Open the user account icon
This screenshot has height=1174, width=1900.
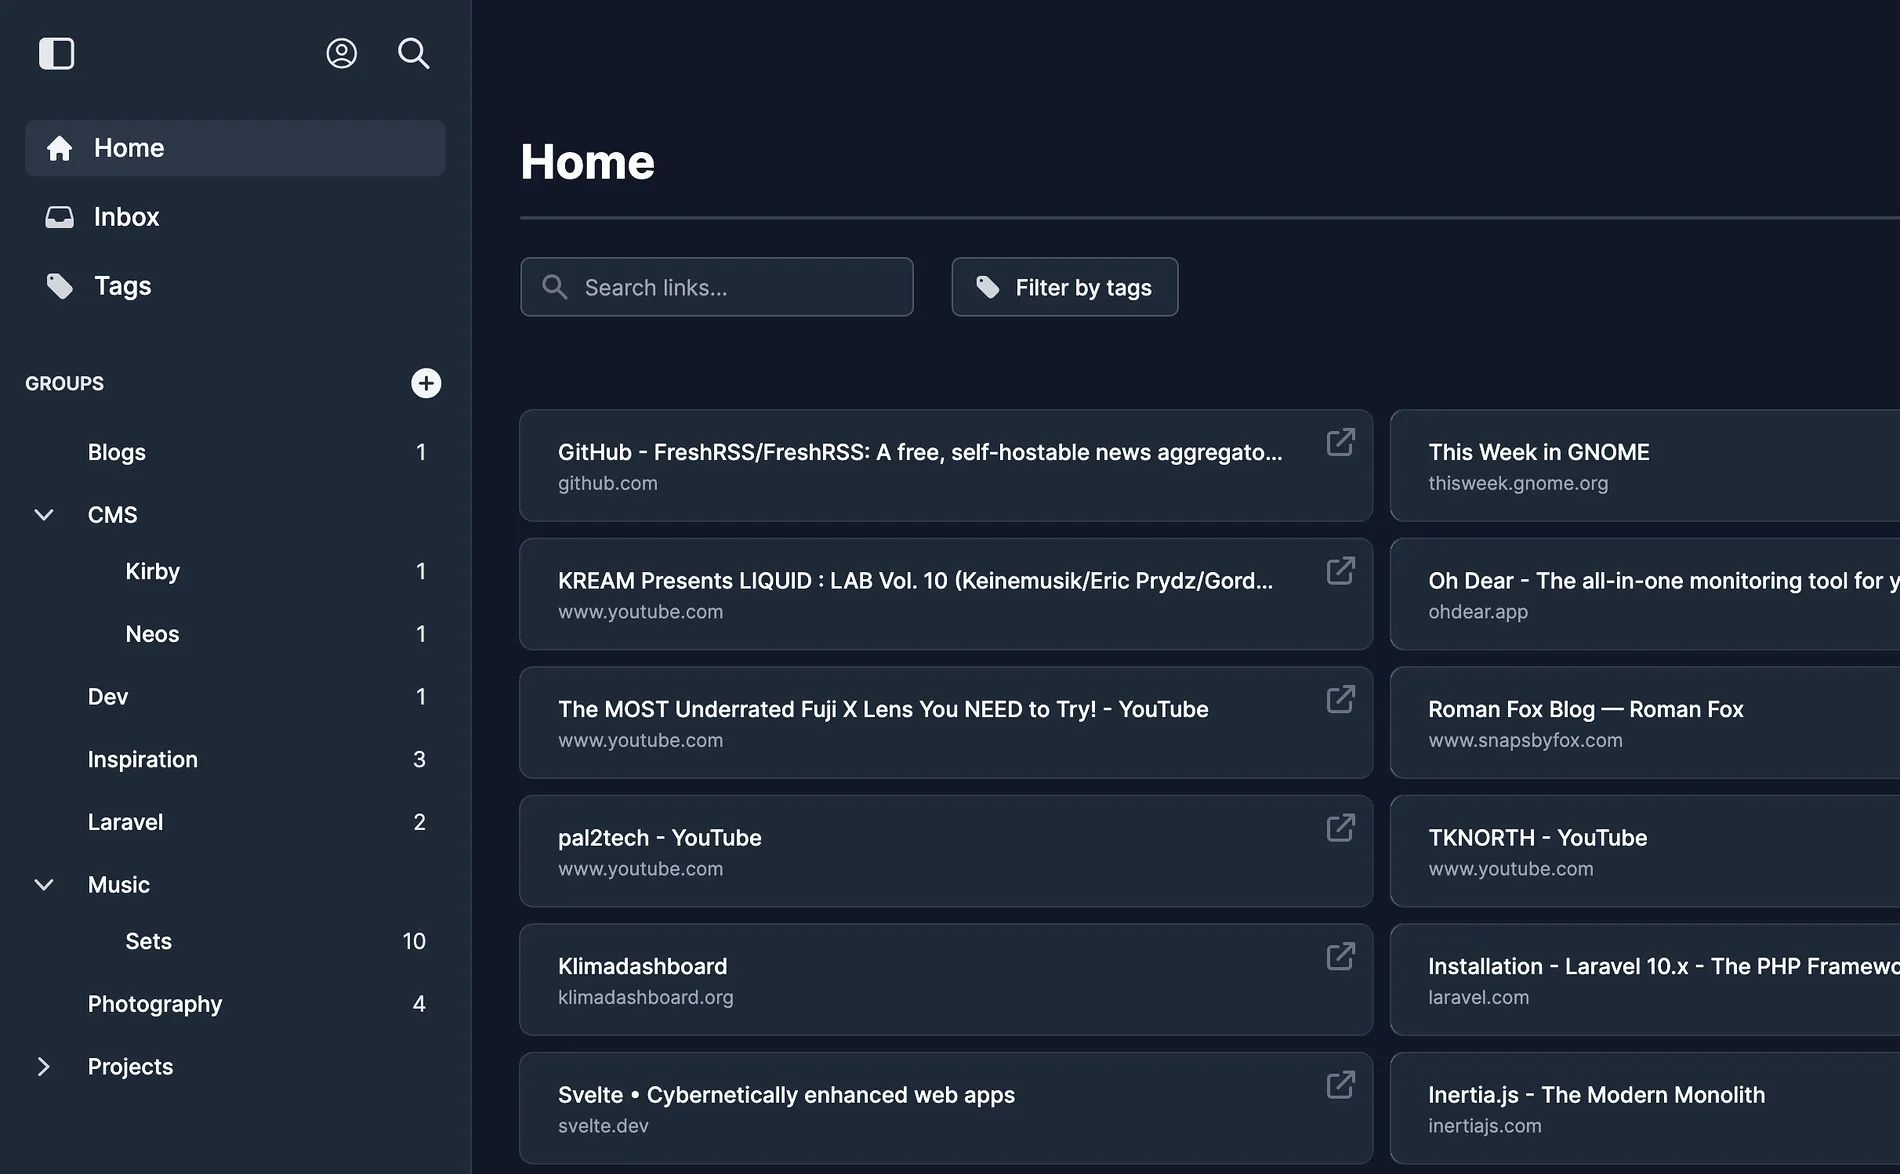coord(341,53)
